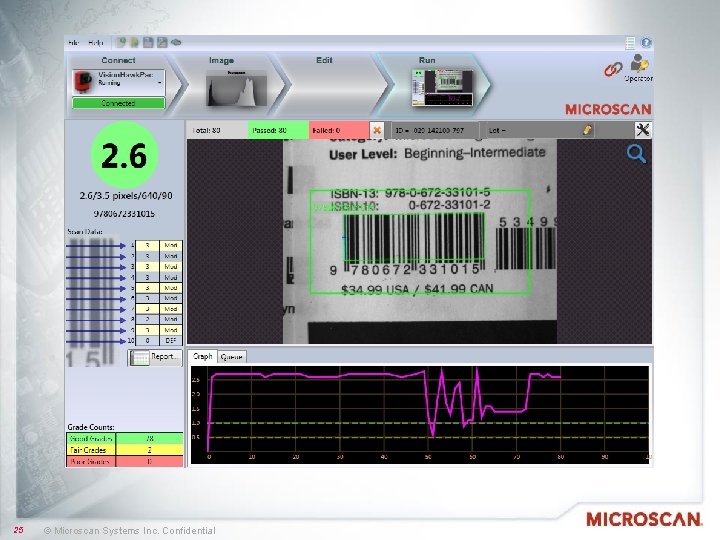Click the green Passed: 80 counter
Image resolution: width=720 pixels, height=540 pixels.
click(278, 130)
